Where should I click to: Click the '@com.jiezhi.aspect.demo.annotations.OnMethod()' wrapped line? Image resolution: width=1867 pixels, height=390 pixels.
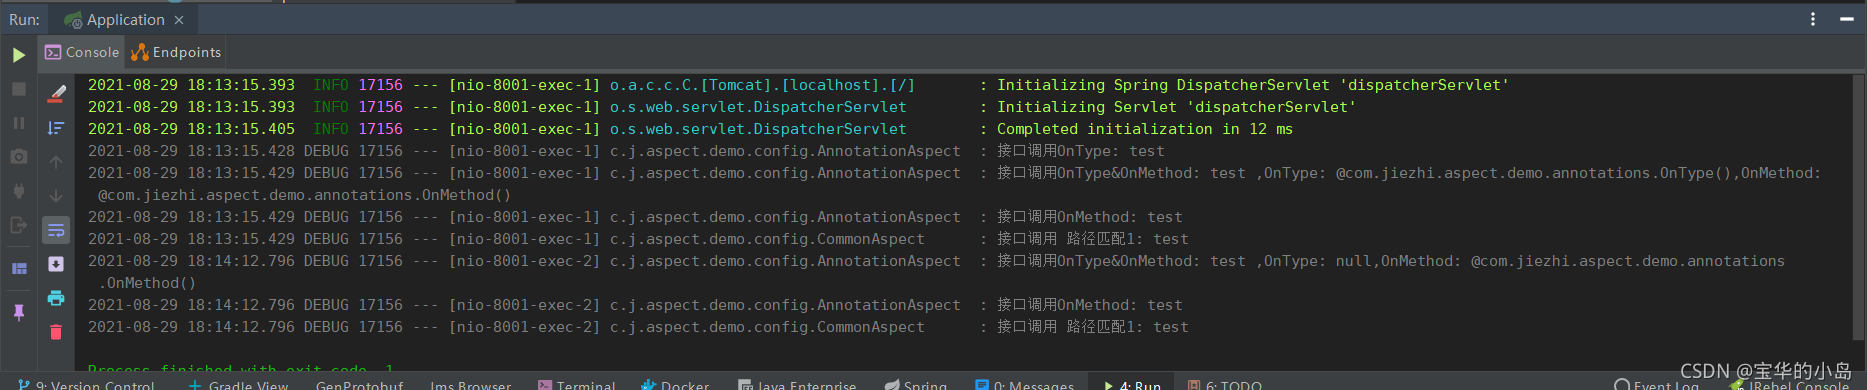click(x=304, y=195)
